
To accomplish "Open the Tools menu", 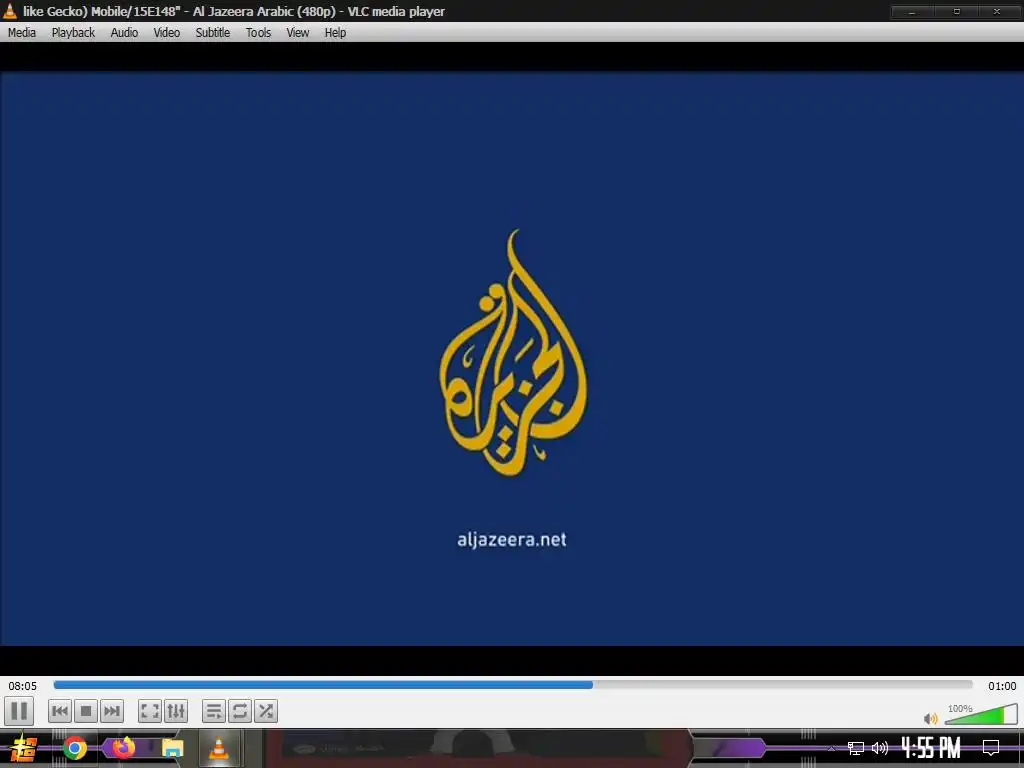I will click(258, 33).
